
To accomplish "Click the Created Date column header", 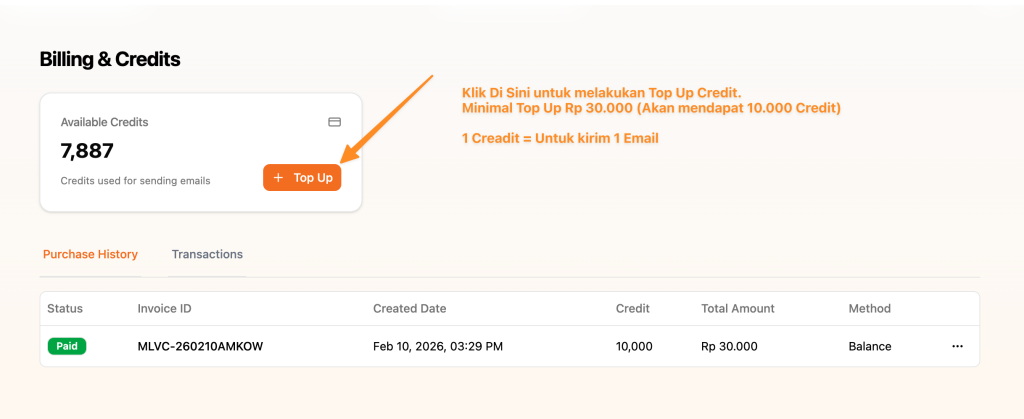I will (x=409, y=308).
